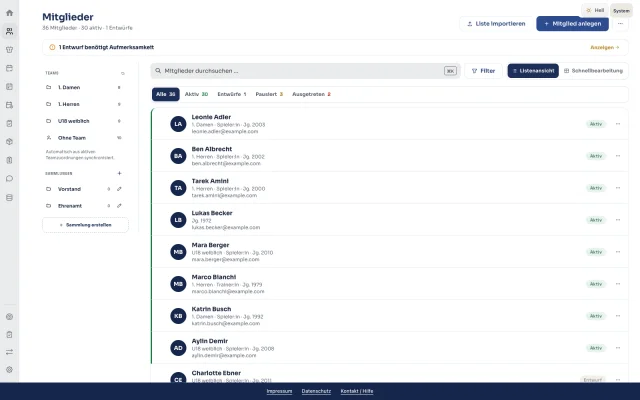
Task: Open Filter options
Action: (x=483, y=71)
